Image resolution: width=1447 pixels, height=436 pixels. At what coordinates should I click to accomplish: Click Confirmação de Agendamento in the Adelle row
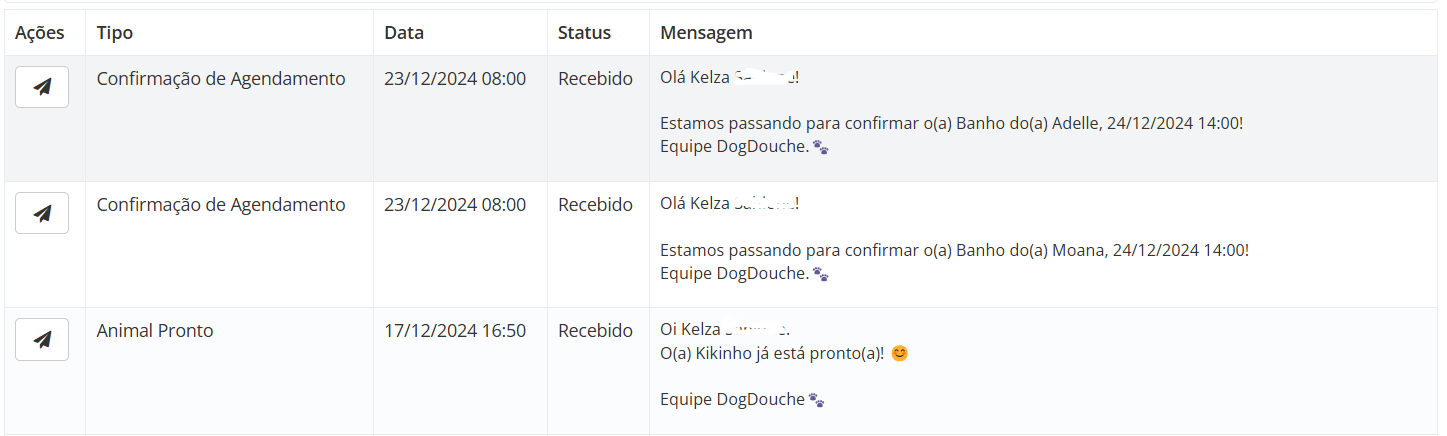(x=221, y=79)
